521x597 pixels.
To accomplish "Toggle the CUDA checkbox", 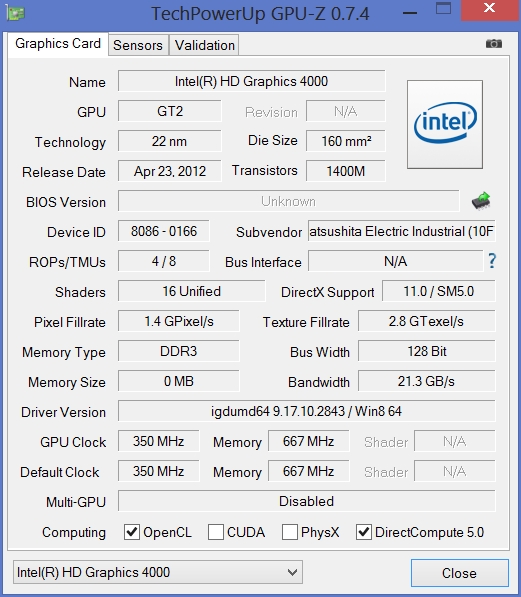I will tap(216, 532).
